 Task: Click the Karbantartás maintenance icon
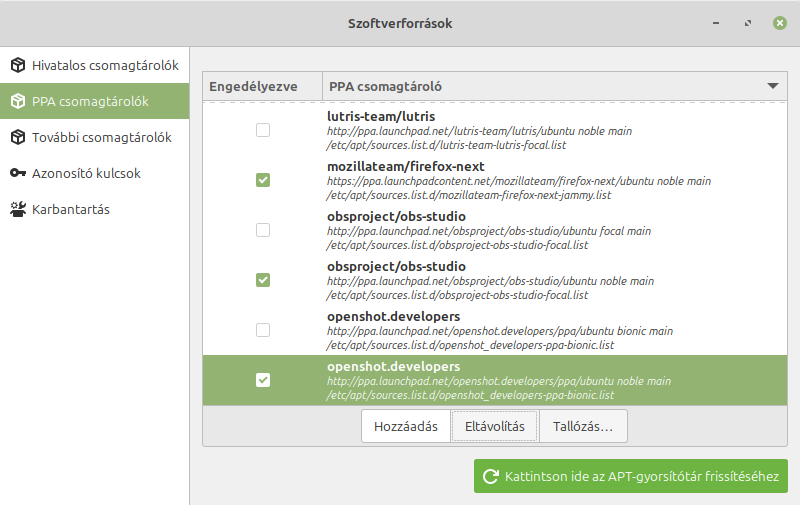(18, 209)
